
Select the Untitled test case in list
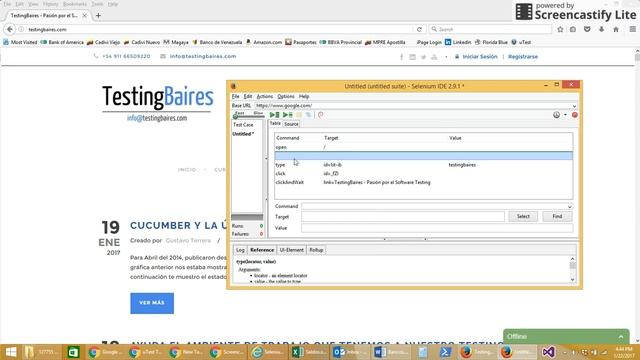243,134
